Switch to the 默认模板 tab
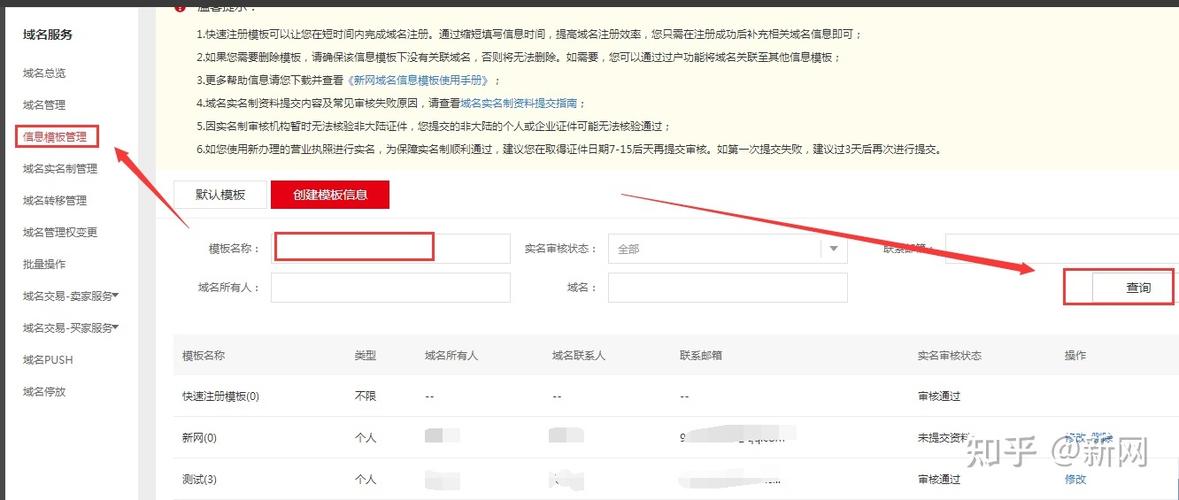 (220, 194)
